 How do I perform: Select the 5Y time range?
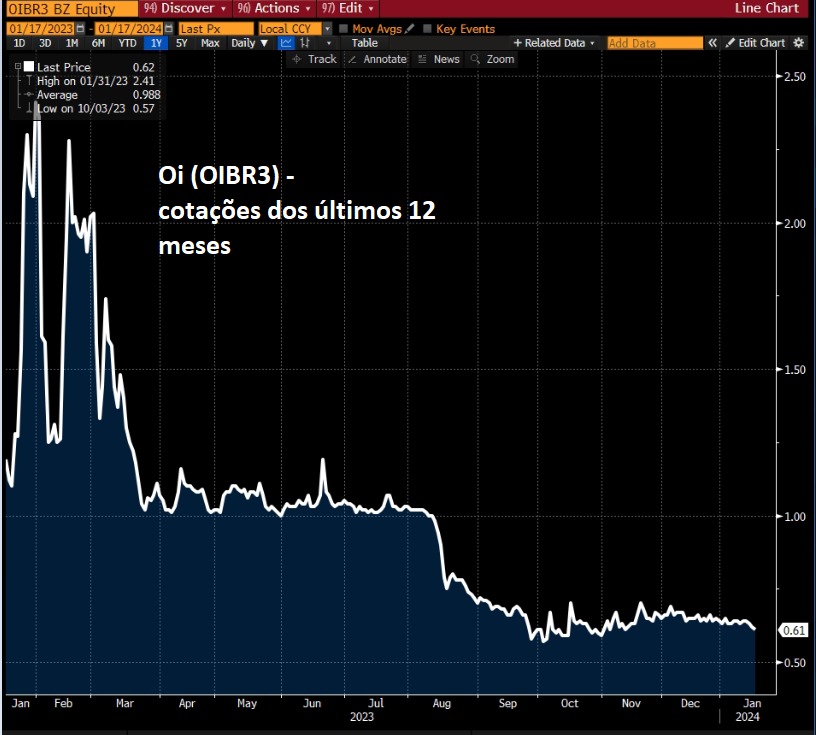[181, 43]
